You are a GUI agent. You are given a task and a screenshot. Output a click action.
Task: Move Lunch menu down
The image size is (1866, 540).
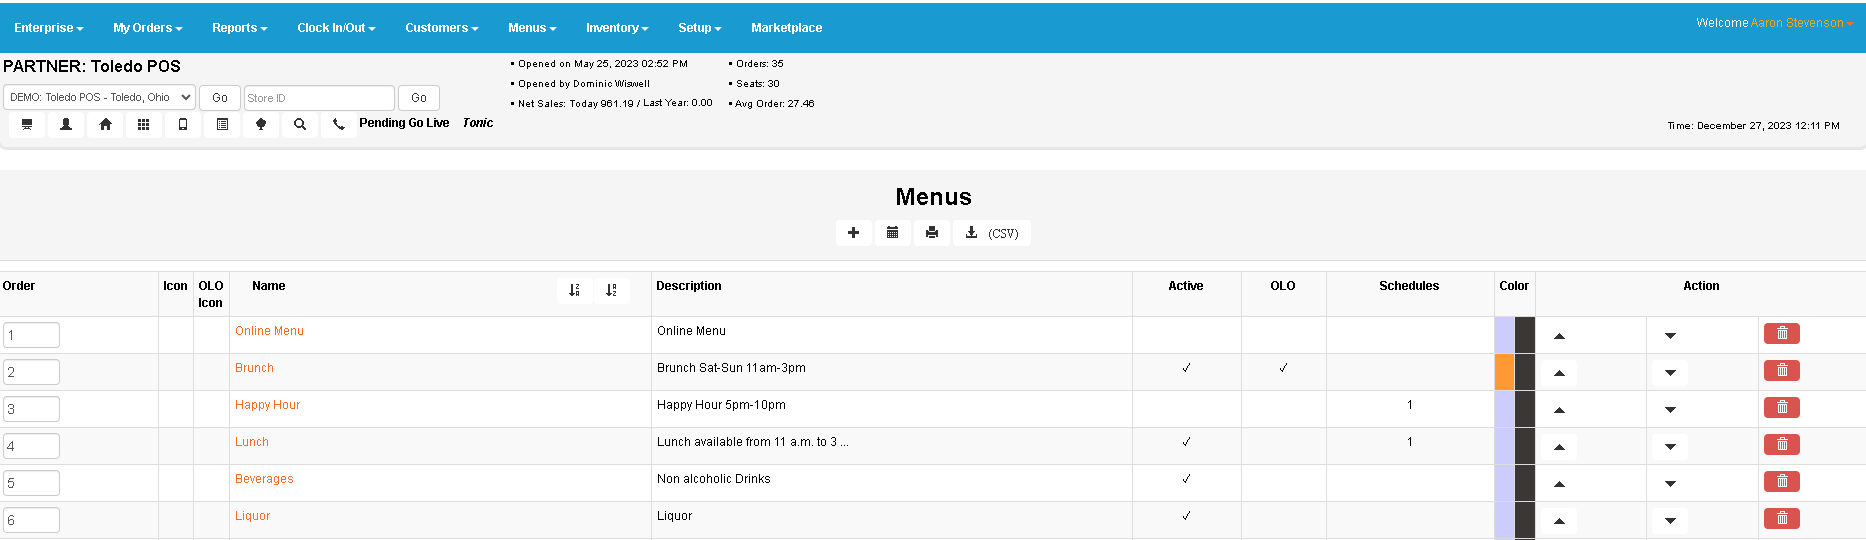click(x=1670, y=447)
